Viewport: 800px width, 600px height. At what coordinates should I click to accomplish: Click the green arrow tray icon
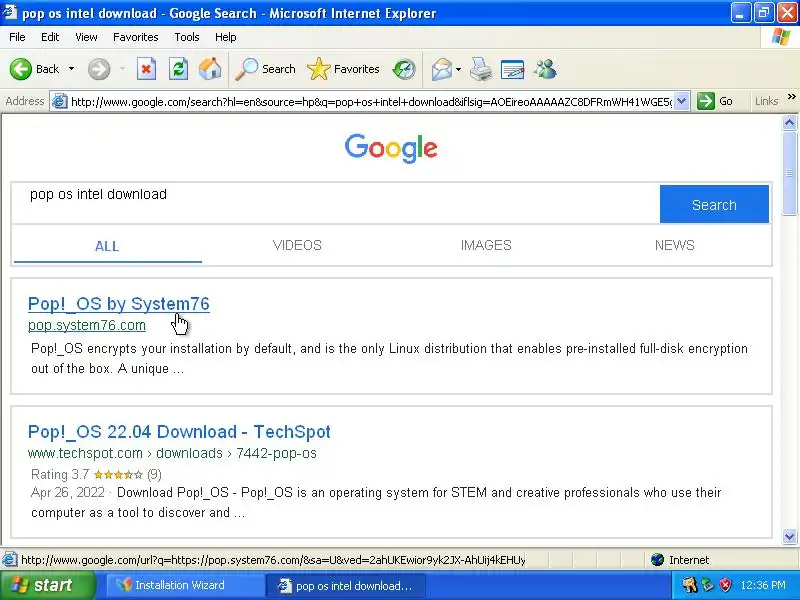coord(707,585)
